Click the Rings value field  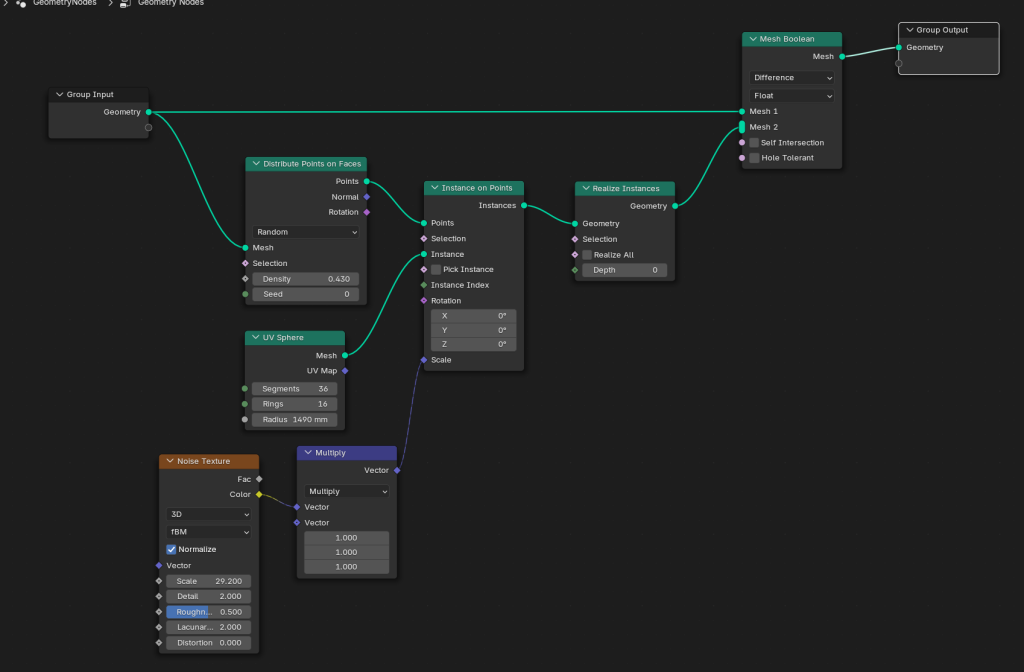pyautogui.click(x=295, y=404)
